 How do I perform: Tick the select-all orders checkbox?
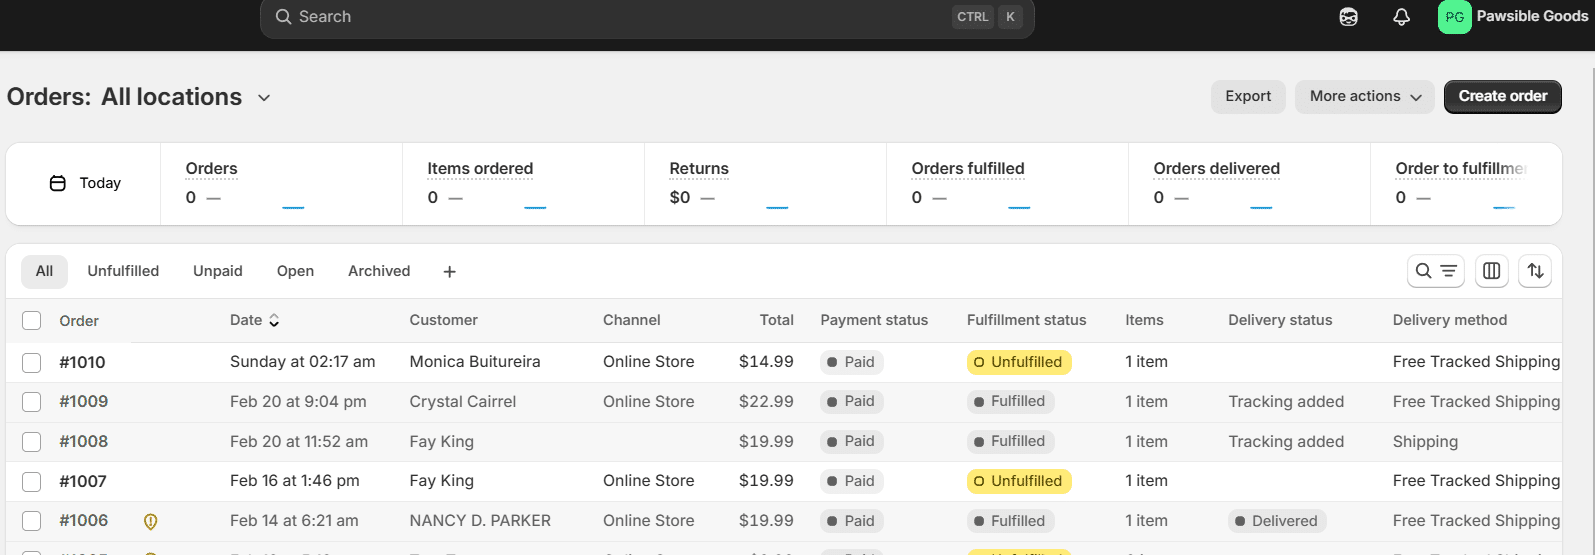tap(32, 320)
